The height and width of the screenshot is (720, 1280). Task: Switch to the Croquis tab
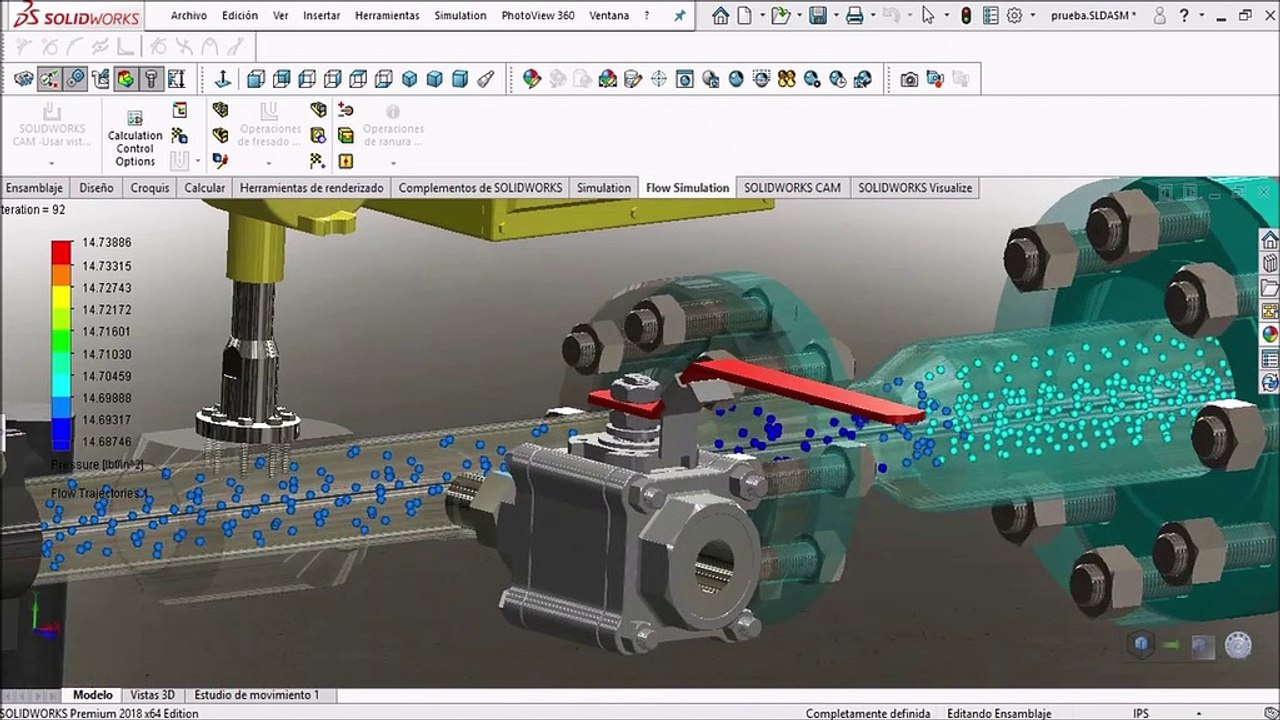(x=150, y=188)
